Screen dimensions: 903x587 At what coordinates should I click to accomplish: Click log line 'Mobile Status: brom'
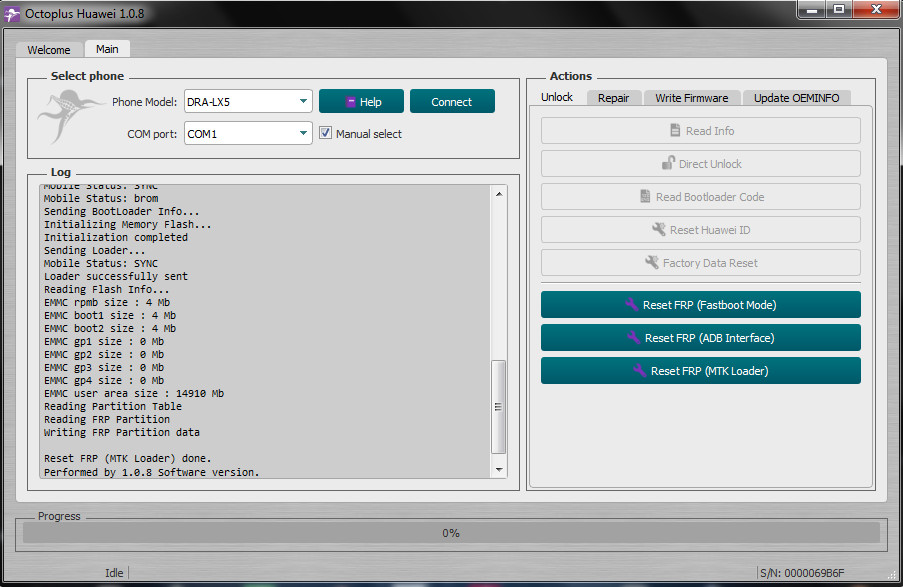pyautogui.click(x=101, y=198)
